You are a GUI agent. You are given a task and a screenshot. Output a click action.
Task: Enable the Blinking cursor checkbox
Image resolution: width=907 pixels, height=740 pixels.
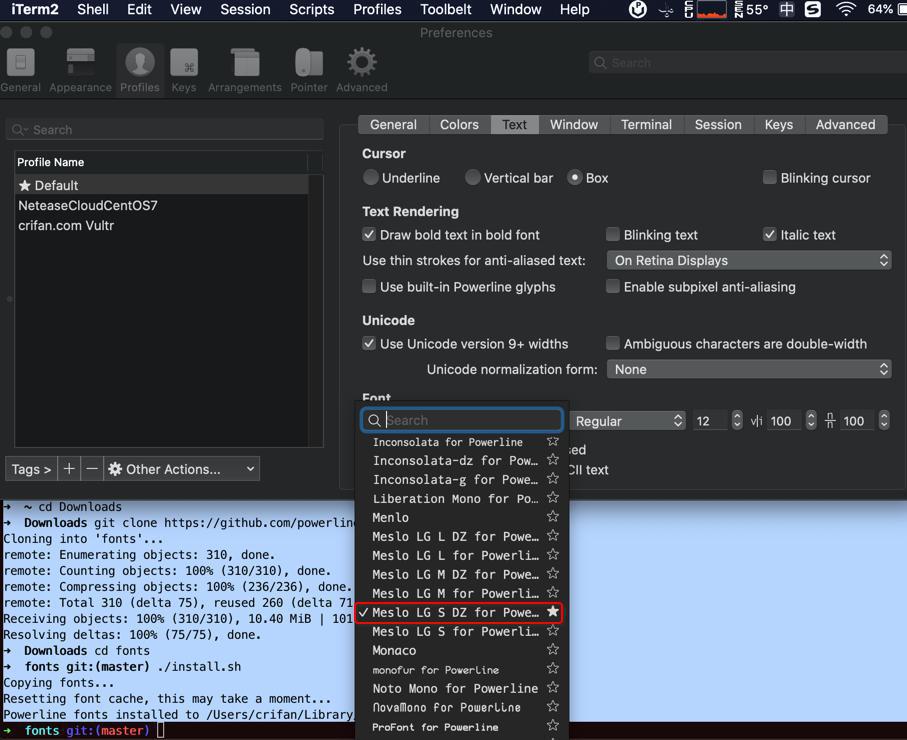(x=769, y=177)
